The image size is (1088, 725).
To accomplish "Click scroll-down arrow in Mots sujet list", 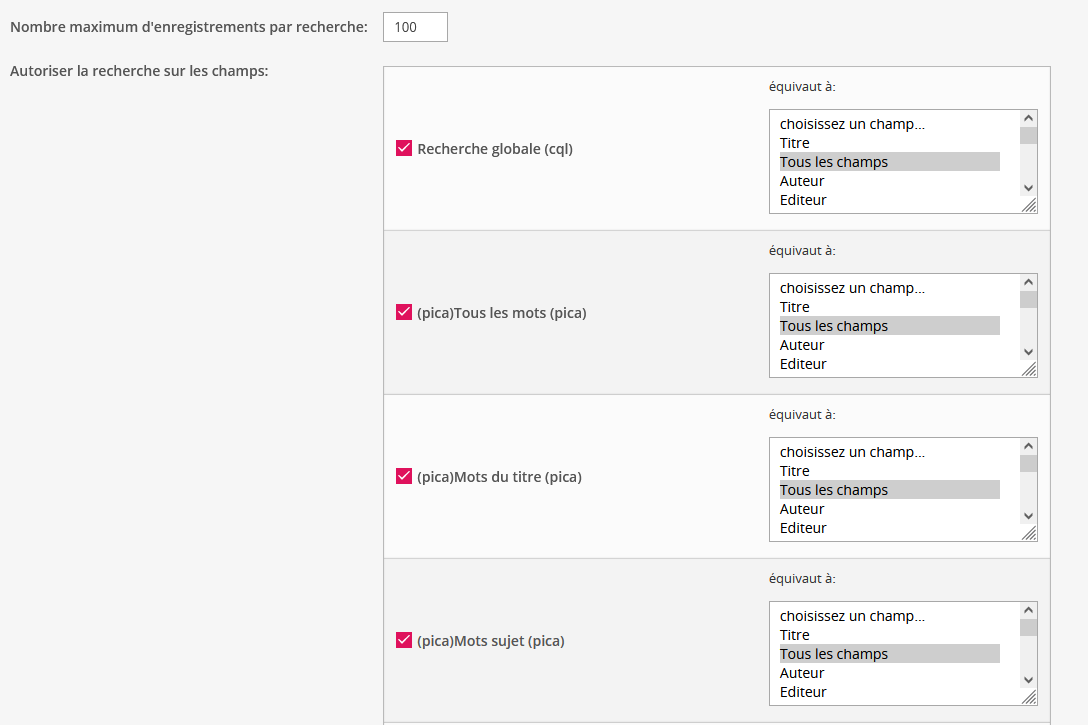I will pos(1028,679).
